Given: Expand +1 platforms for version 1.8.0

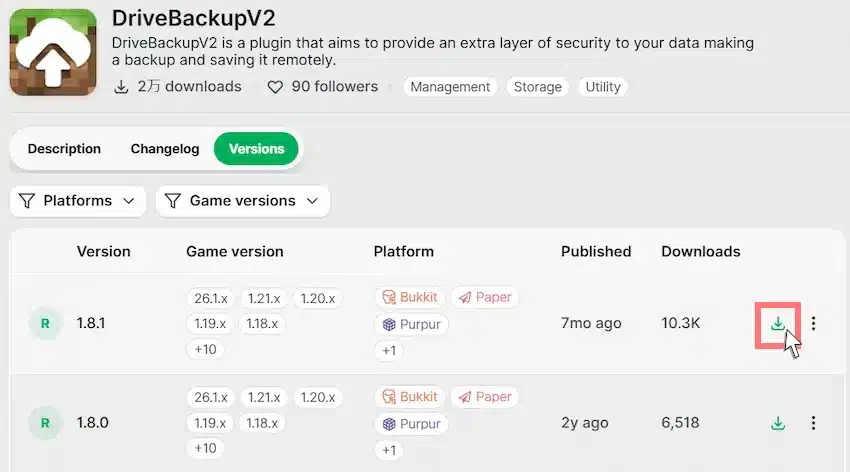Looking at the screenshot, I should click(x=389, y=450).
